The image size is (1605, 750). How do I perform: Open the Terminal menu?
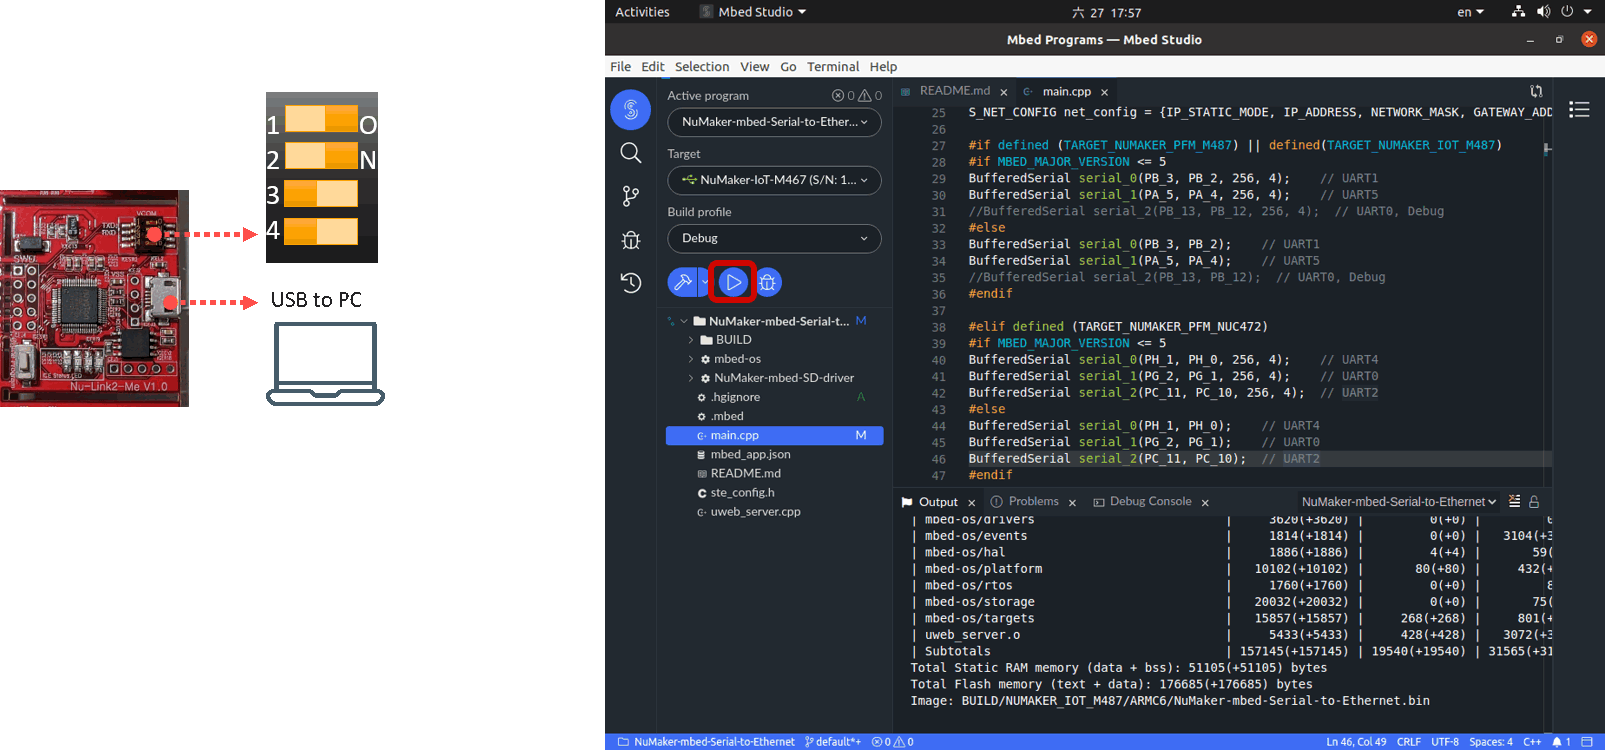[x=833, y=67]
